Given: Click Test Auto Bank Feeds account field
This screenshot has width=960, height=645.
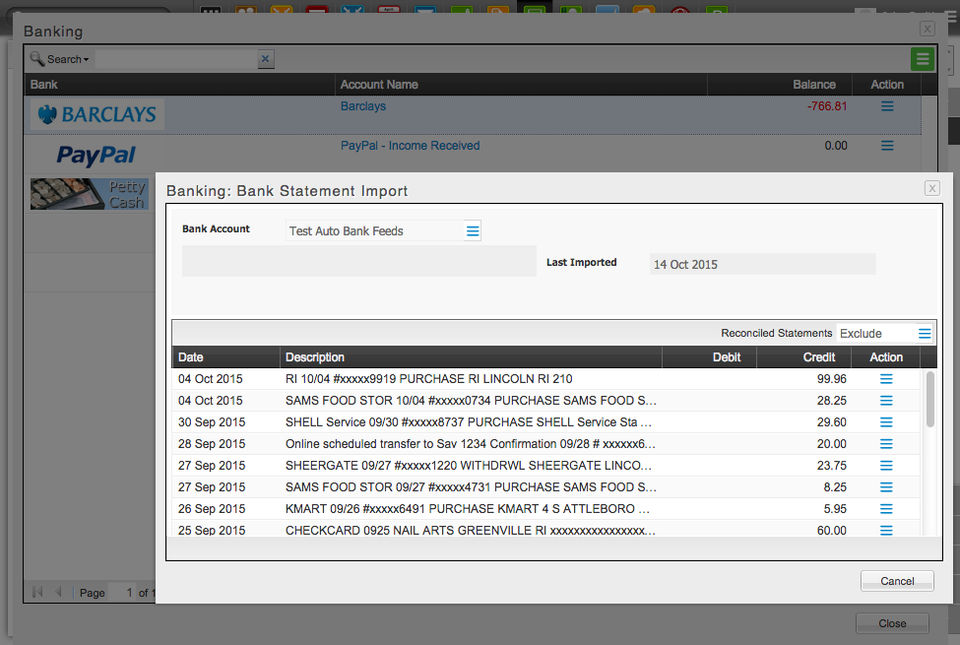Looking at the screenshot, I should 375,231.
